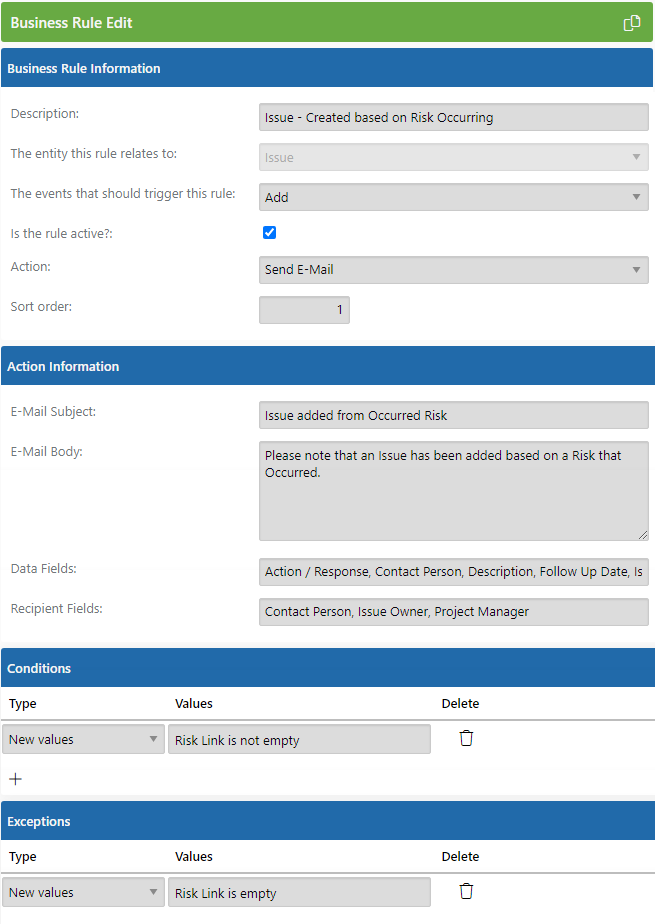This screenshot has height=924, width=655.
Task: Click the E-Mail Subject field
Action: [x=454, y=415]
